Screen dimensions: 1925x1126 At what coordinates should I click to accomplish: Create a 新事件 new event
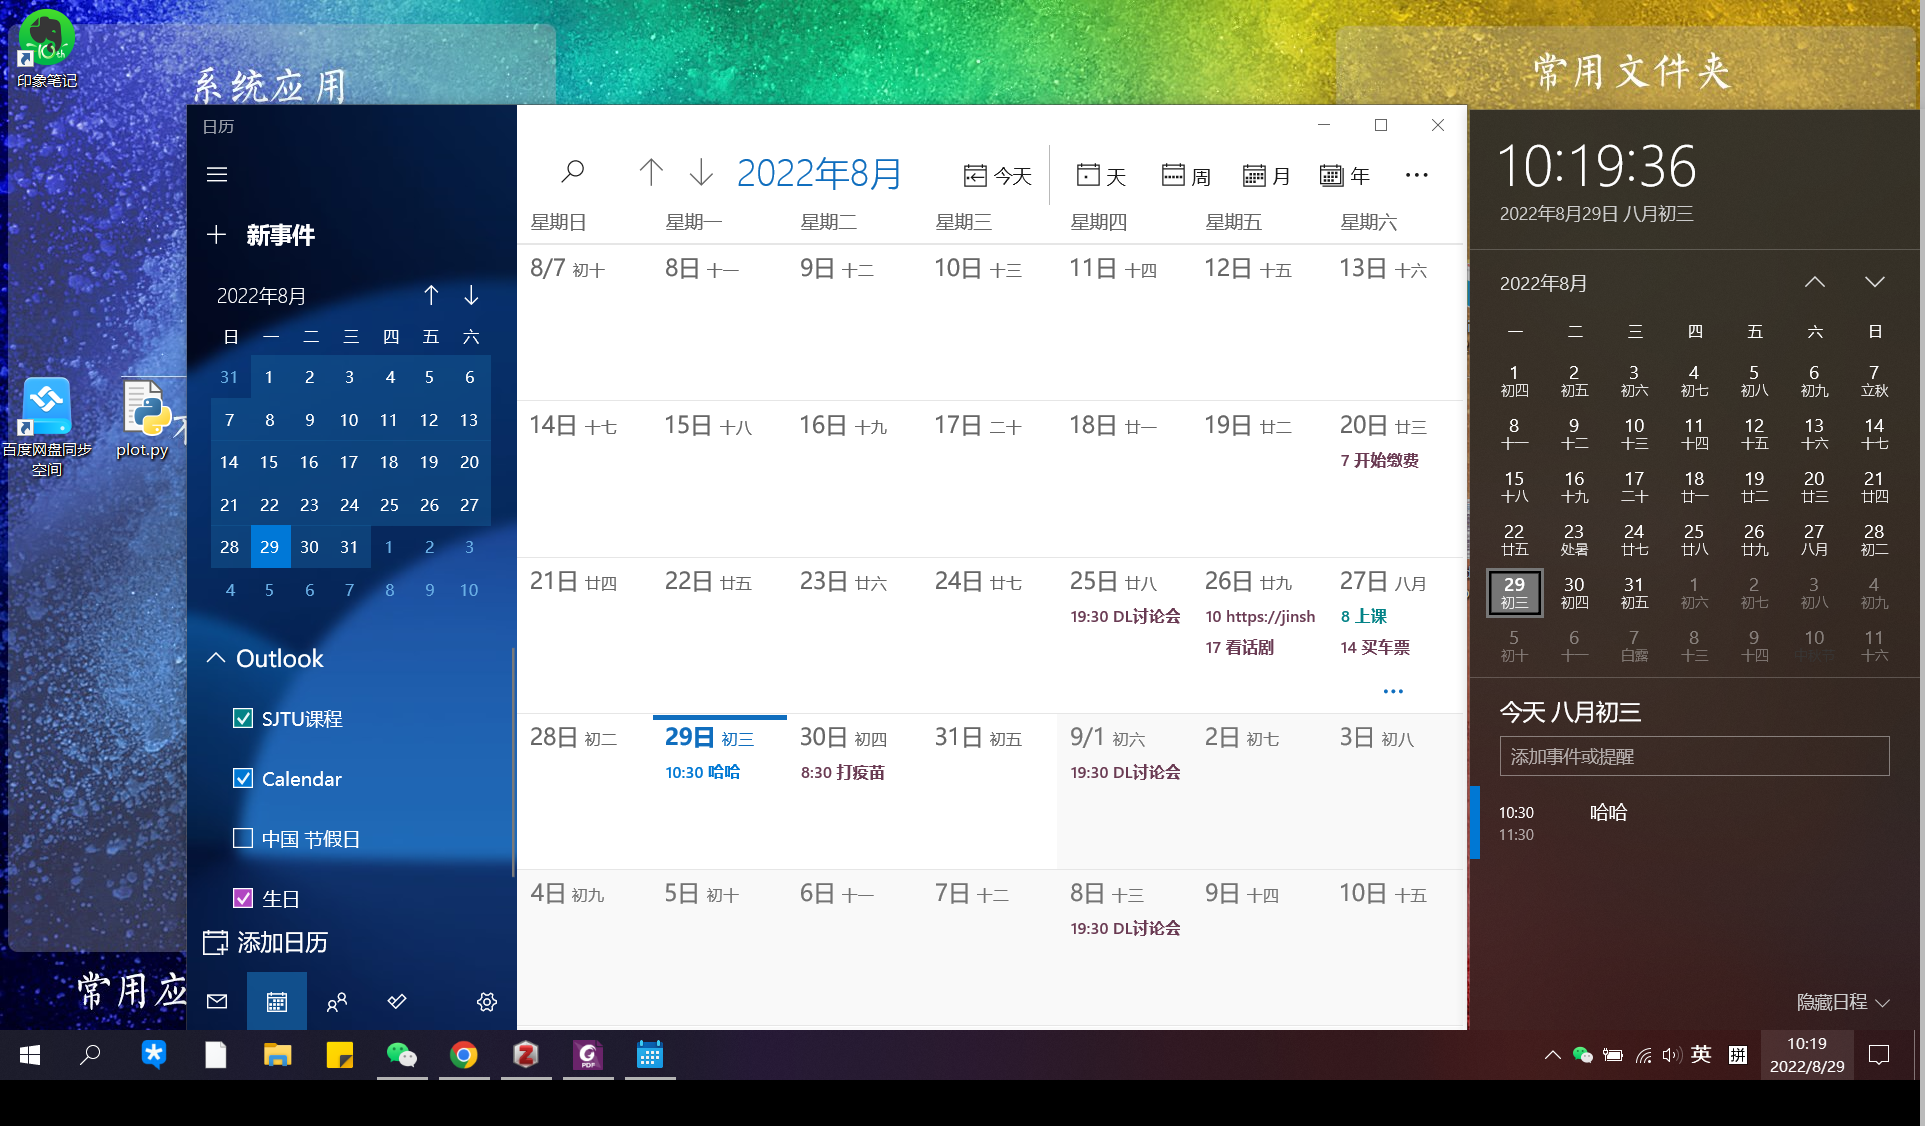pos(261,235)
